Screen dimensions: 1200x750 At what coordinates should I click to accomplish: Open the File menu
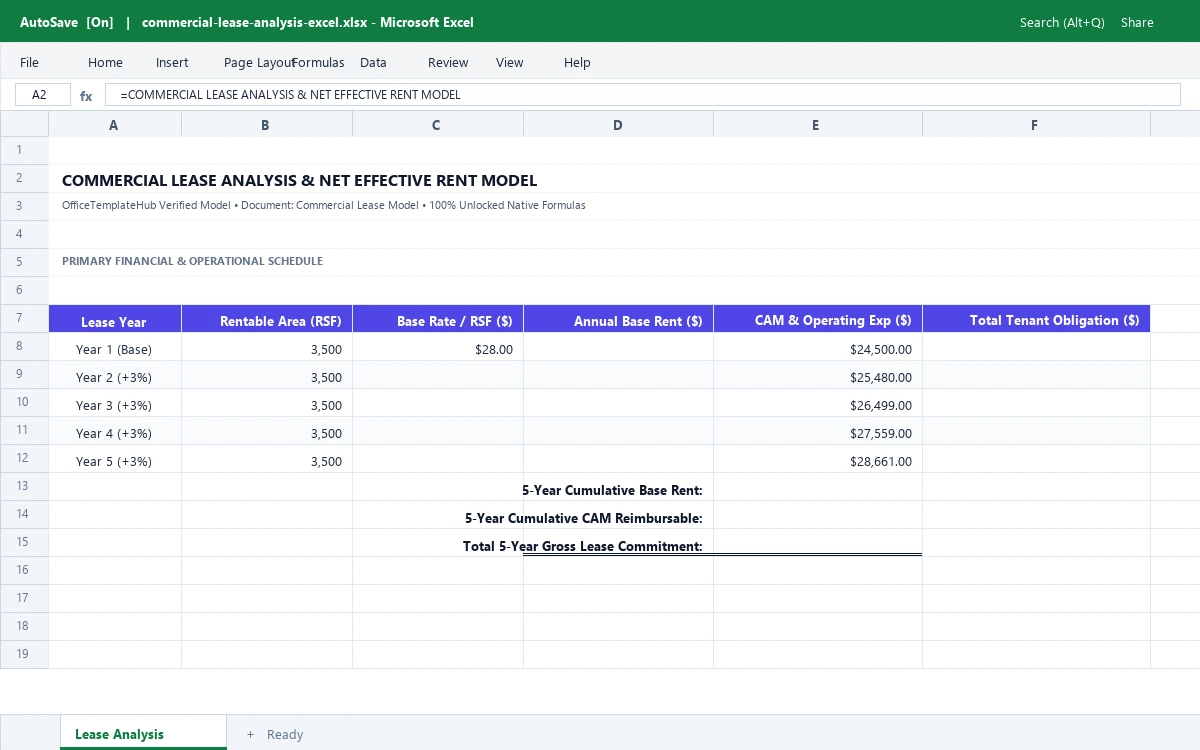[29, 62]
